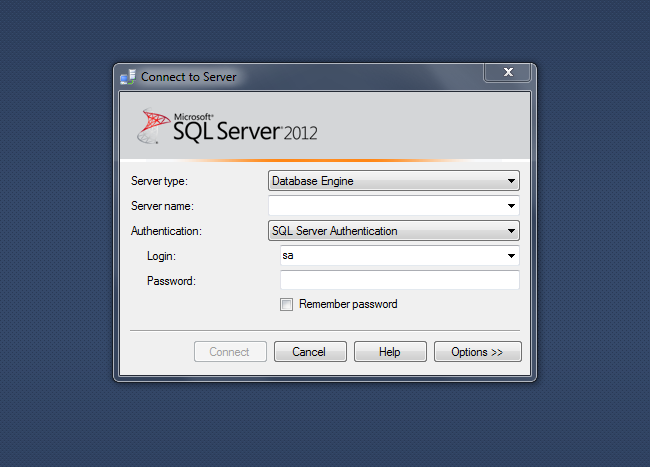Click the SQL Server 2012 logo
The width and height of the screenshot is (650, 467).
pyautogui.click(x=227, y=126)
